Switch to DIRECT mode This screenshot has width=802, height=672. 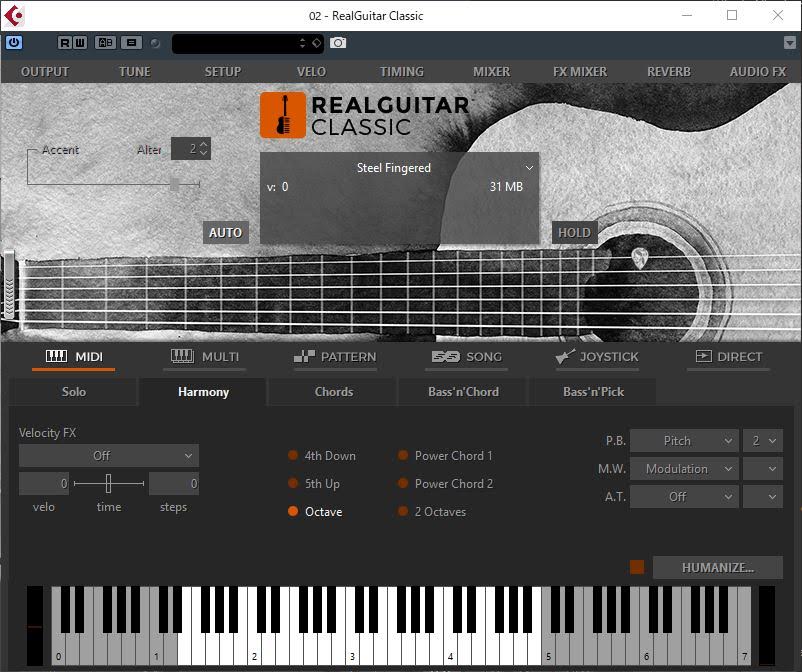(728, 357)
